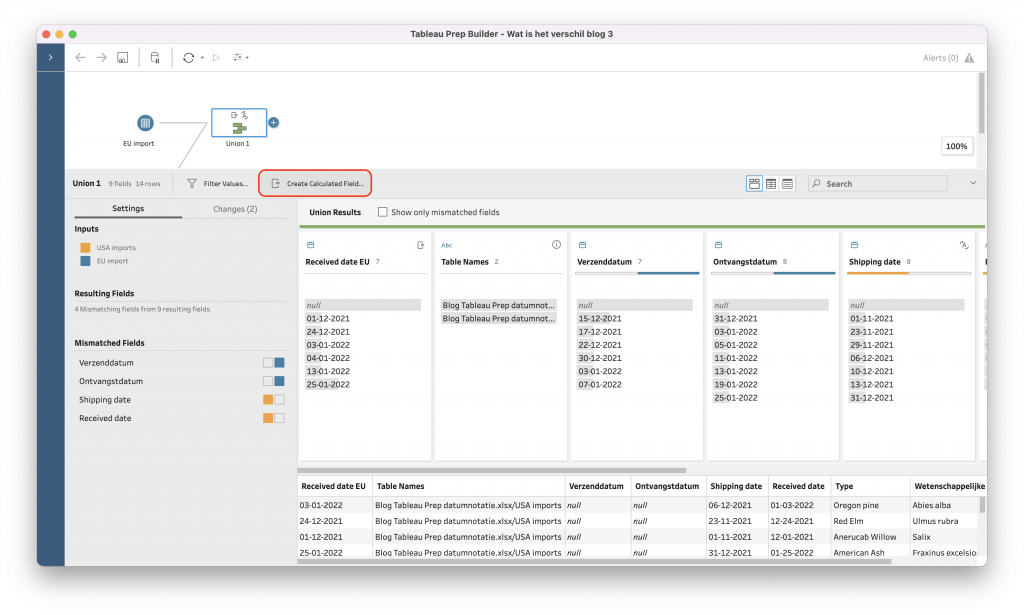Switch to the data grid view icon
Image resolution: width=1024 pixels, height=615 pixels.
(x=771, y=184)
